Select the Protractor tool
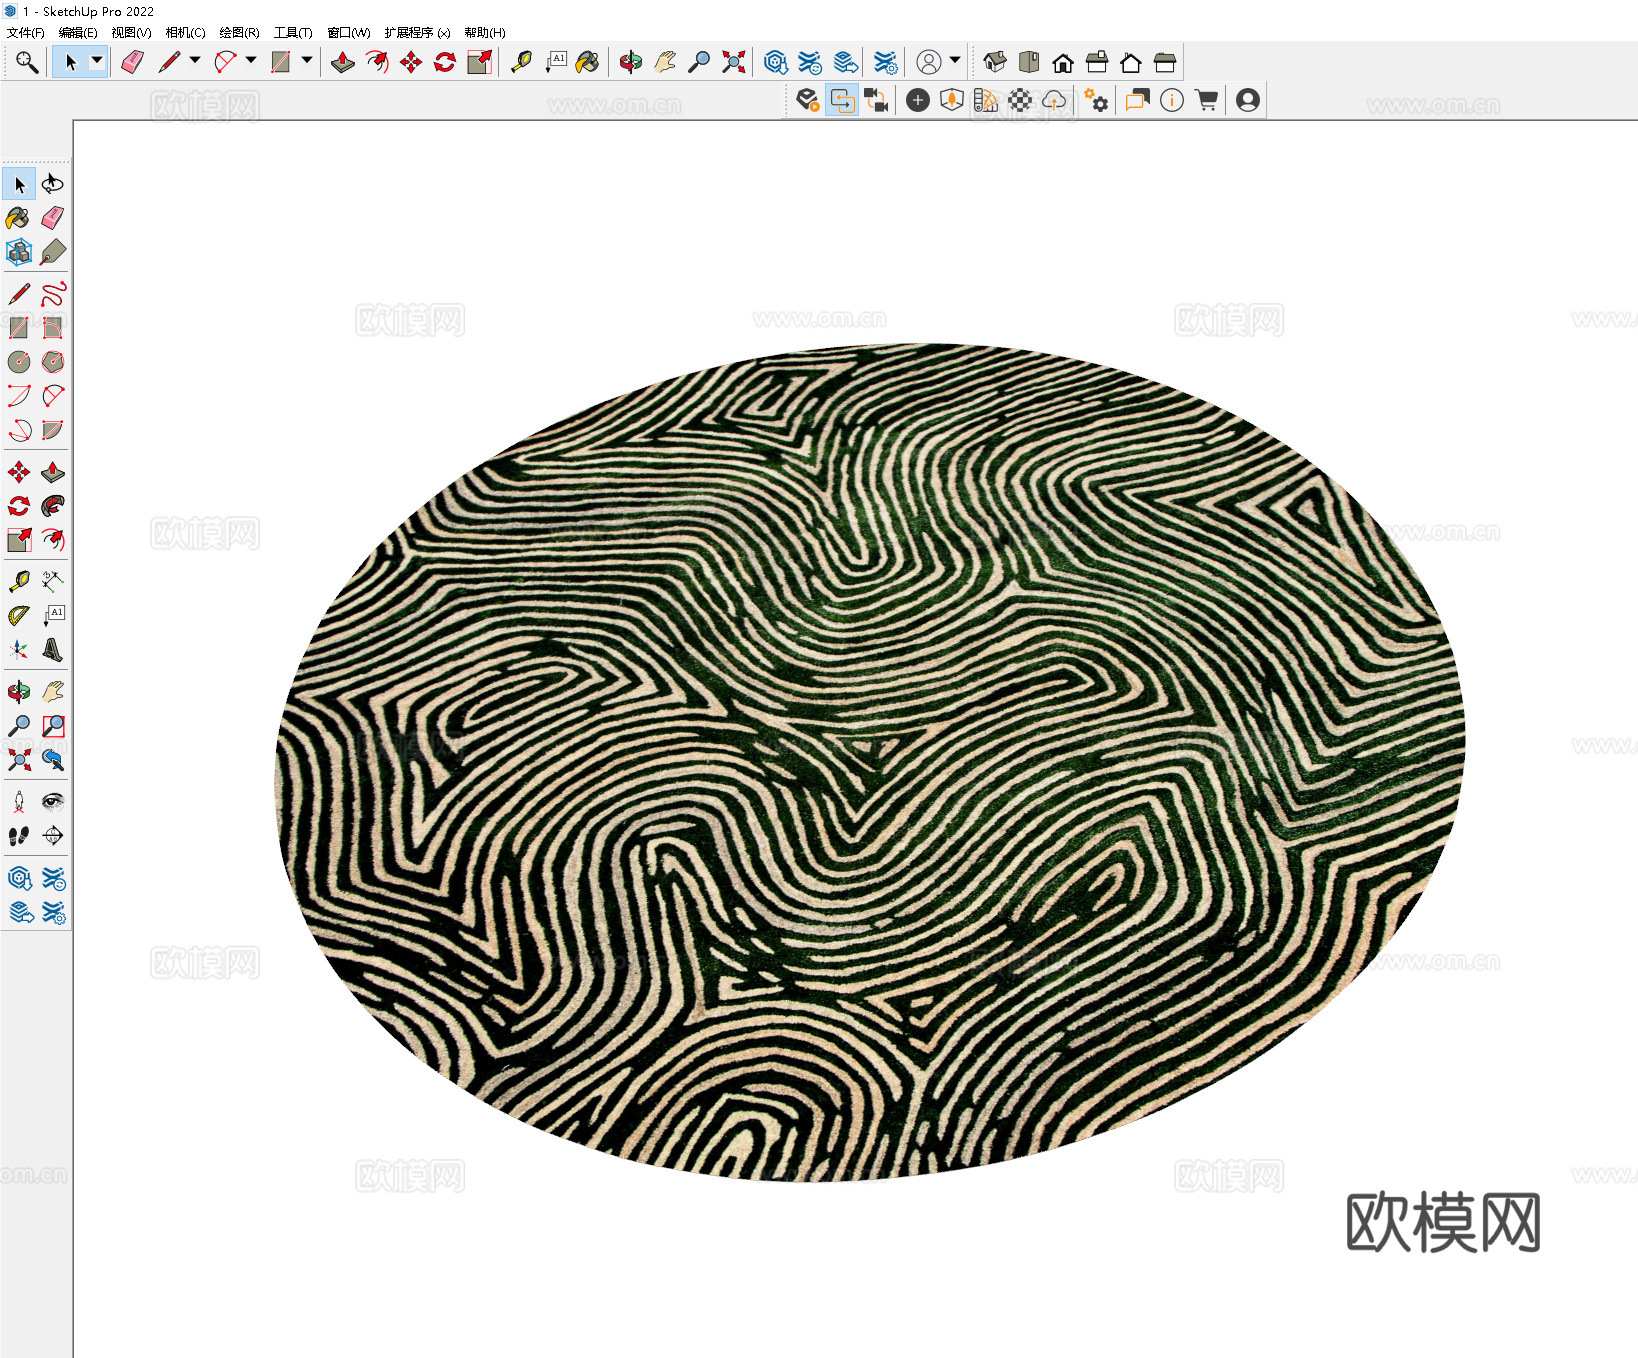 tap(19, 615)
